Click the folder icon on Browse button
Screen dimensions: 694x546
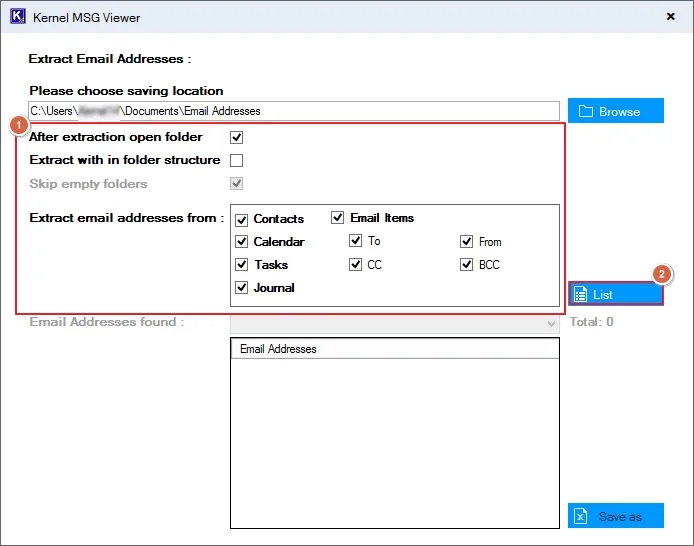[586, 111]
